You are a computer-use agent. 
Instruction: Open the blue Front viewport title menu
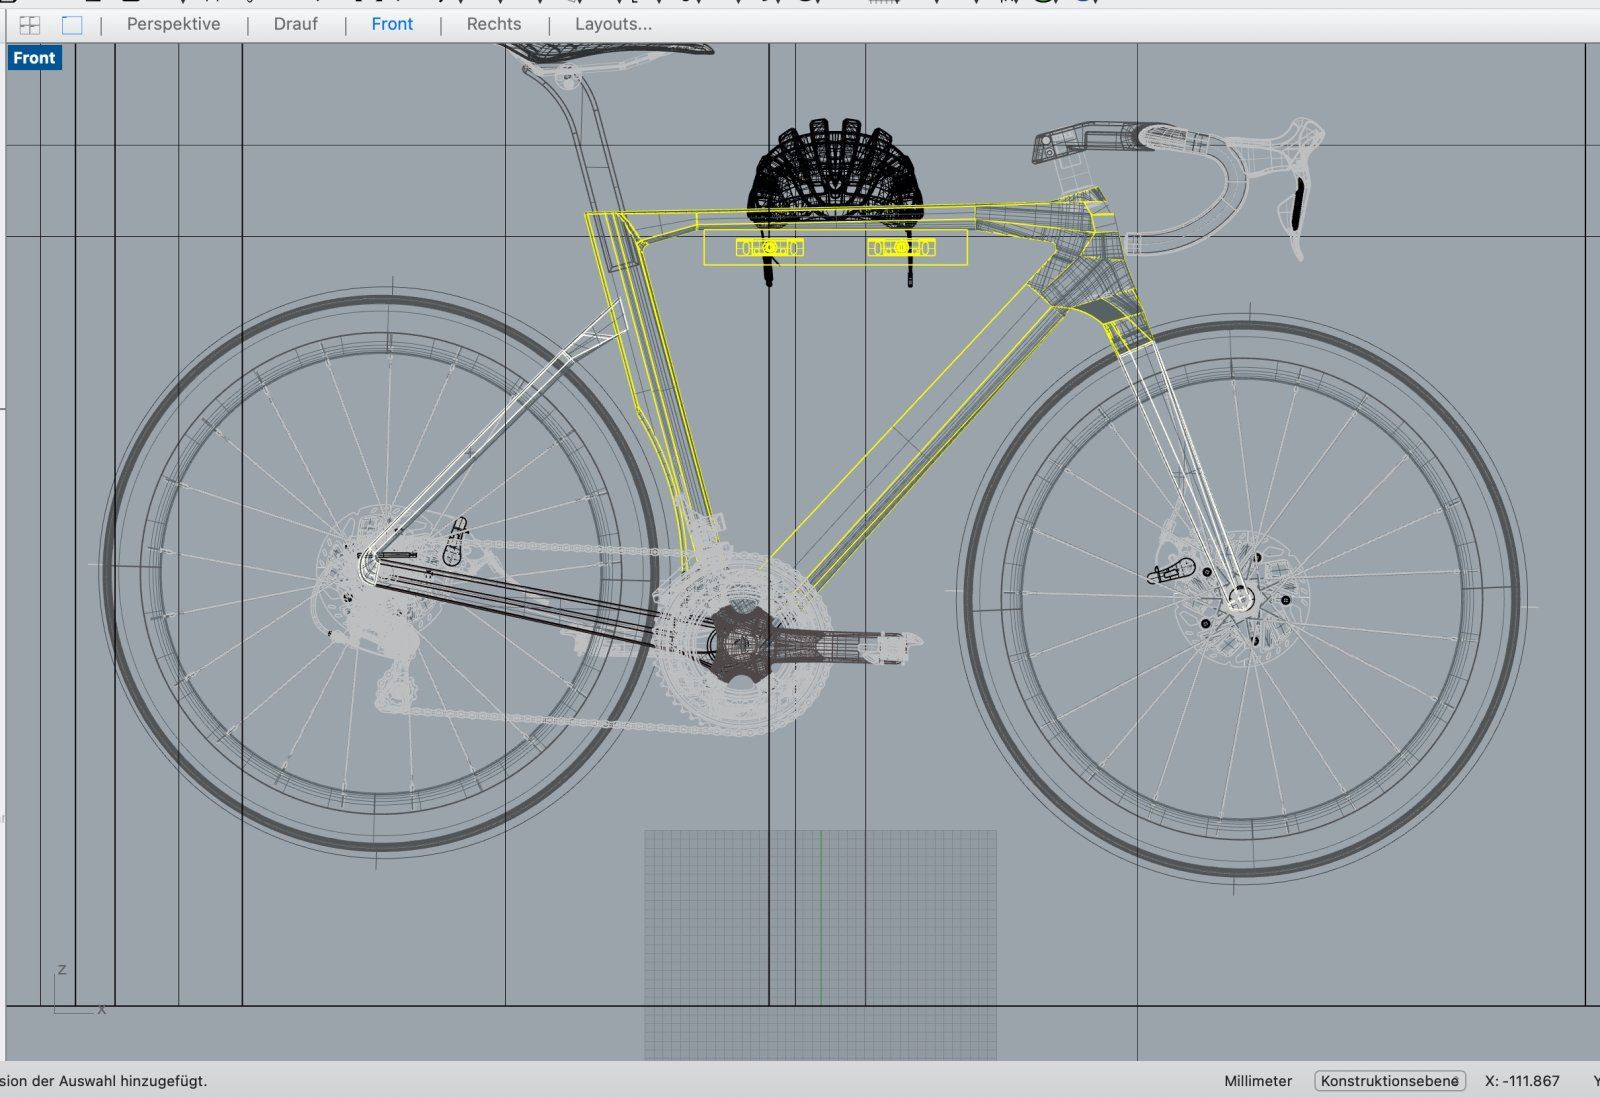34,58
